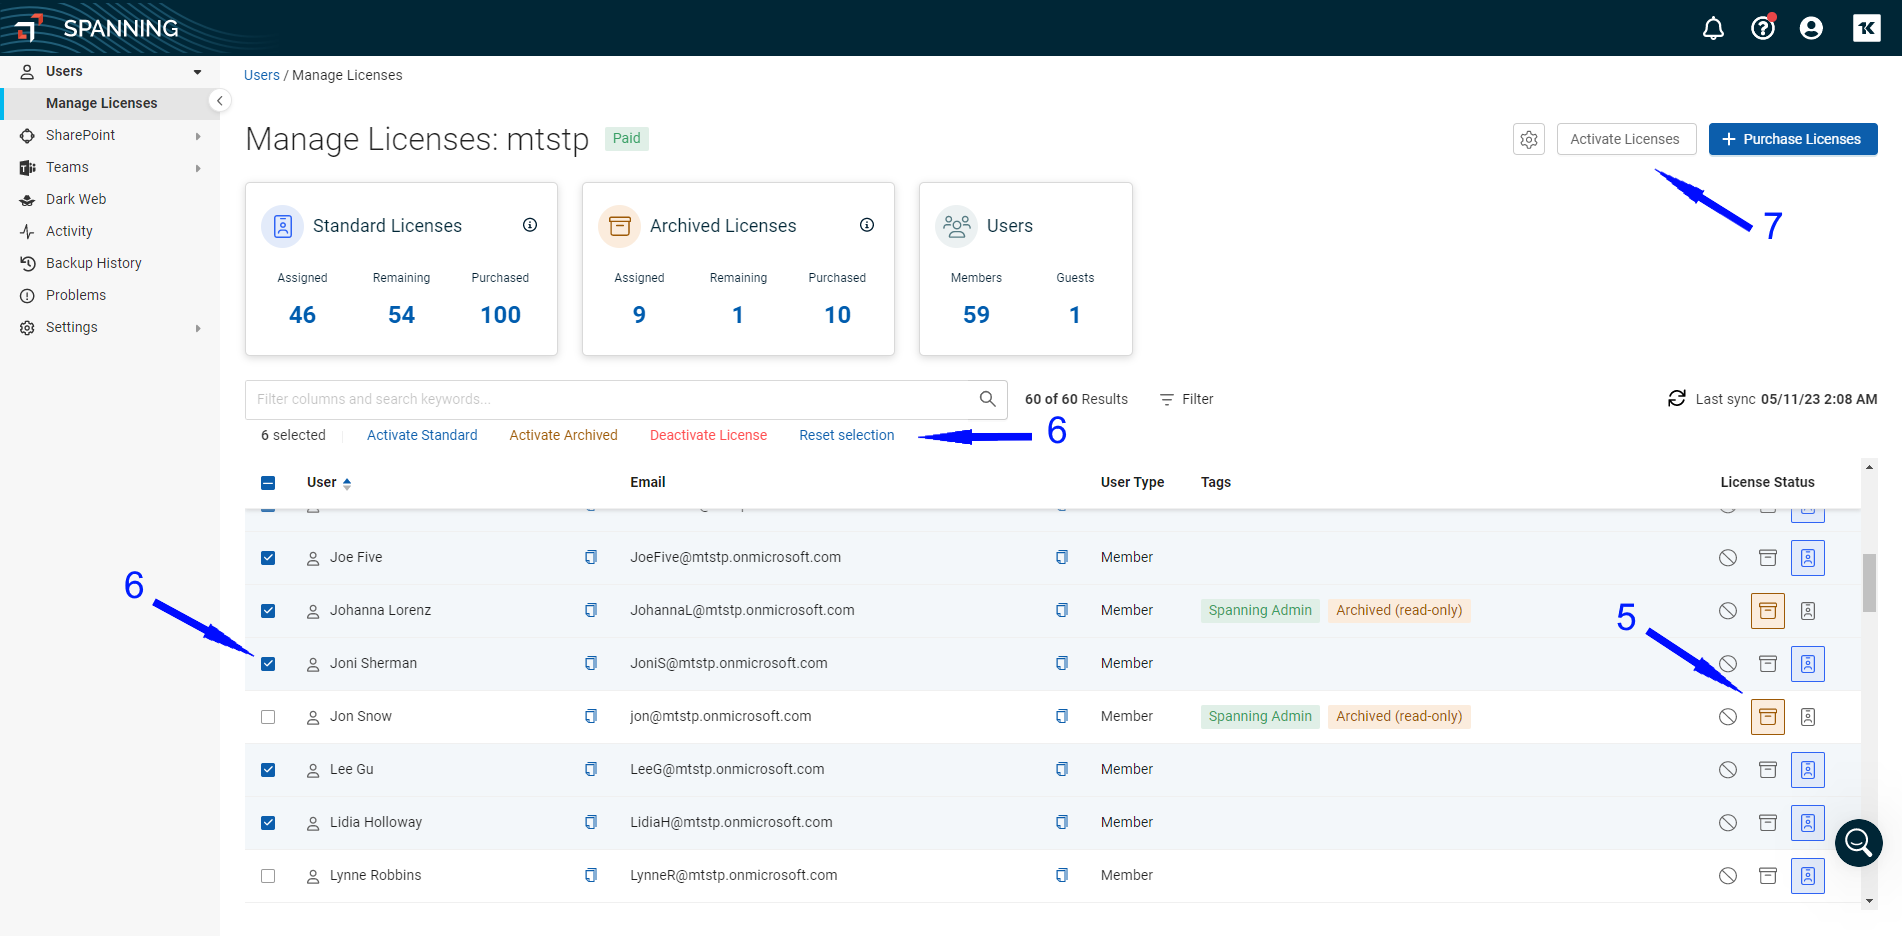Collapse the sidebar with the chevron arrow
The image size is (1902, 936).
(219, 101)
